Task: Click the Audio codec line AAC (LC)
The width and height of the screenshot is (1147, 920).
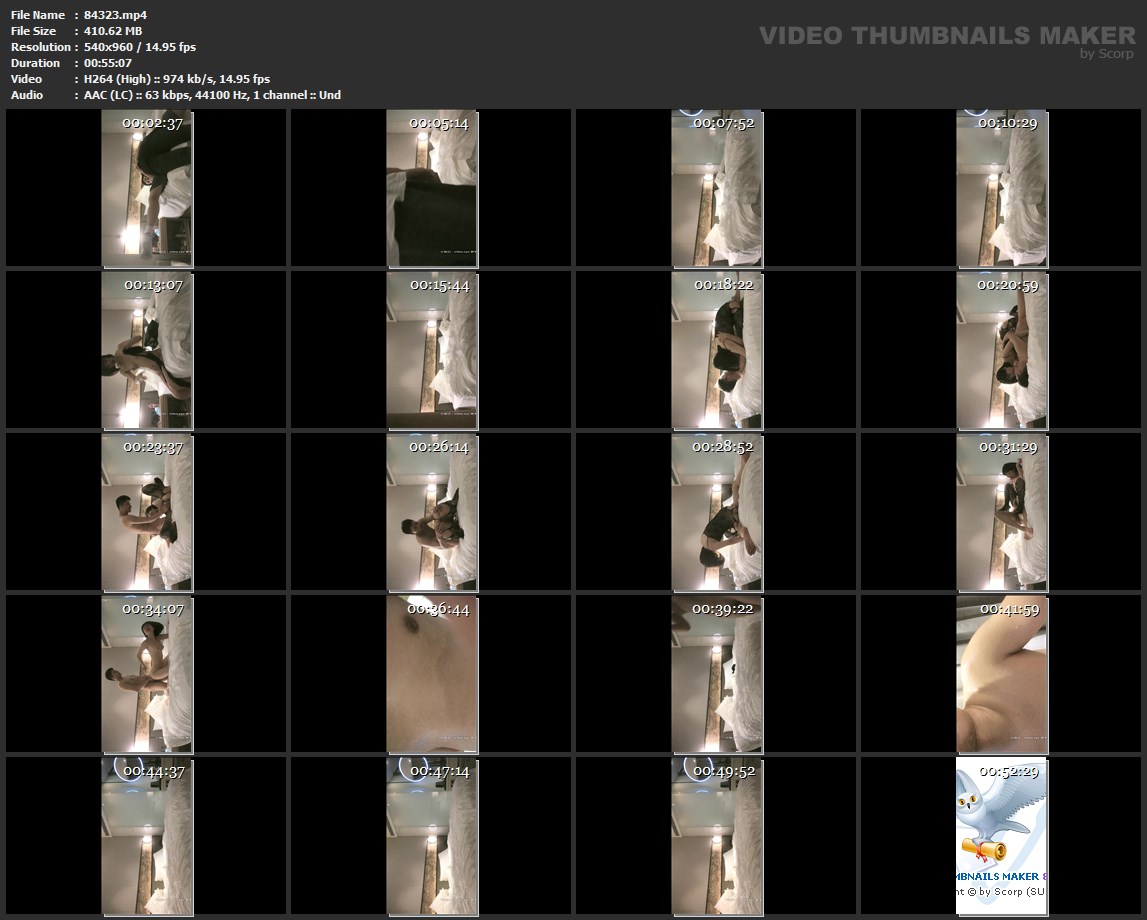Action: click(x=212, y=95)
